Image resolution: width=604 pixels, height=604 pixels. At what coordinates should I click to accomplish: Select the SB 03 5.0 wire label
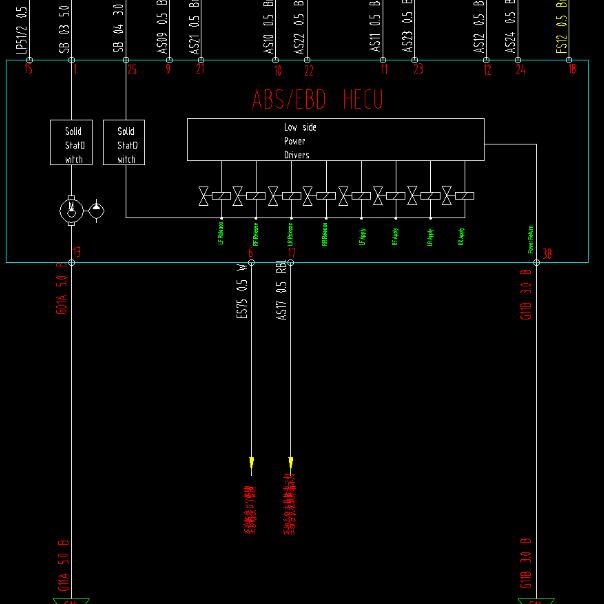64,29
